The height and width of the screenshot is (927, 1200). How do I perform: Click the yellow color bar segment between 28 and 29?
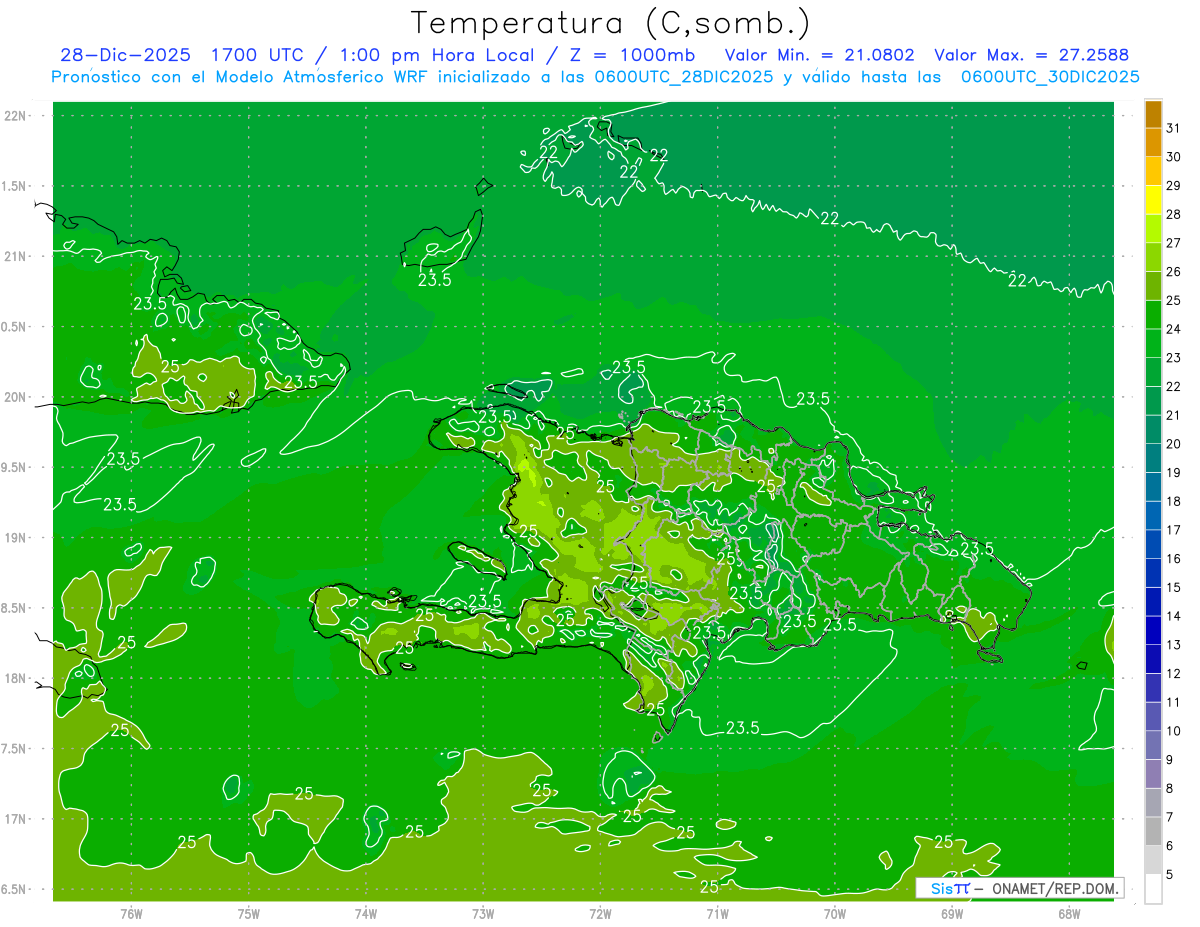1153,200
